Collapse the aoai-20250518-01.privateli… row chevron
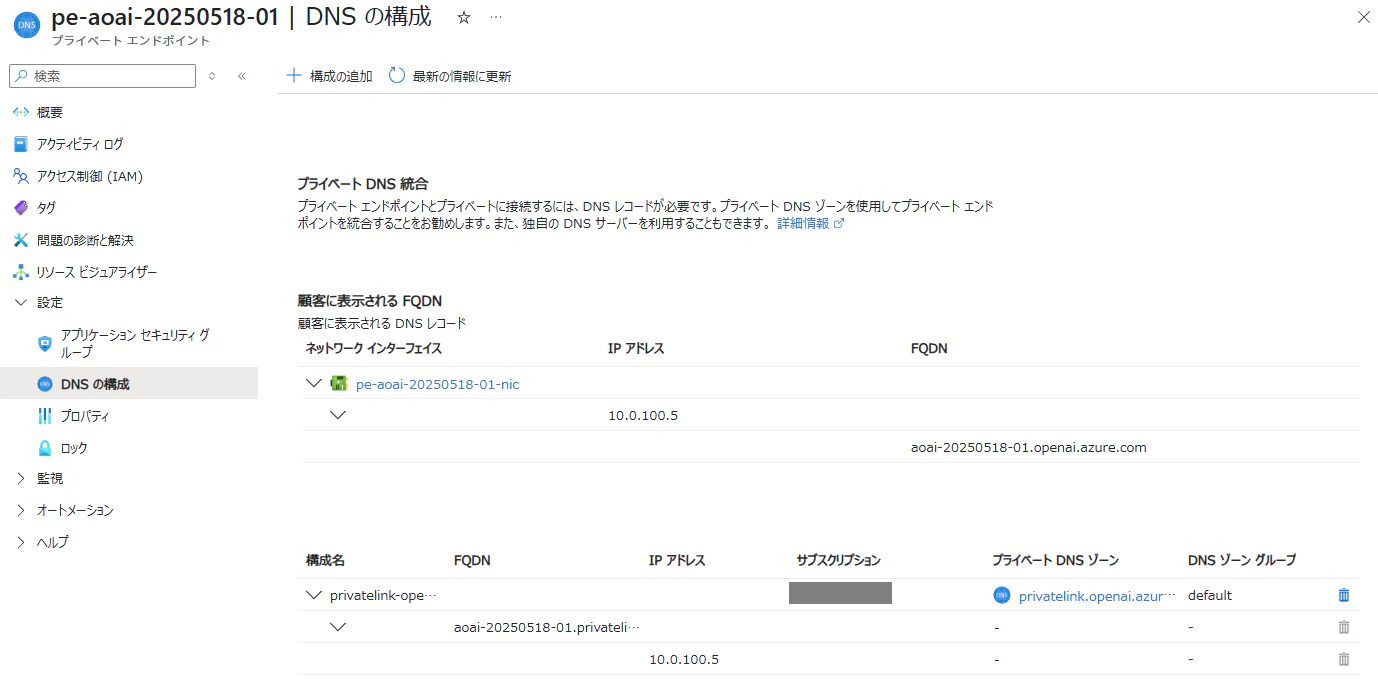Screen dimensions: 1378x695 (338, 627)
